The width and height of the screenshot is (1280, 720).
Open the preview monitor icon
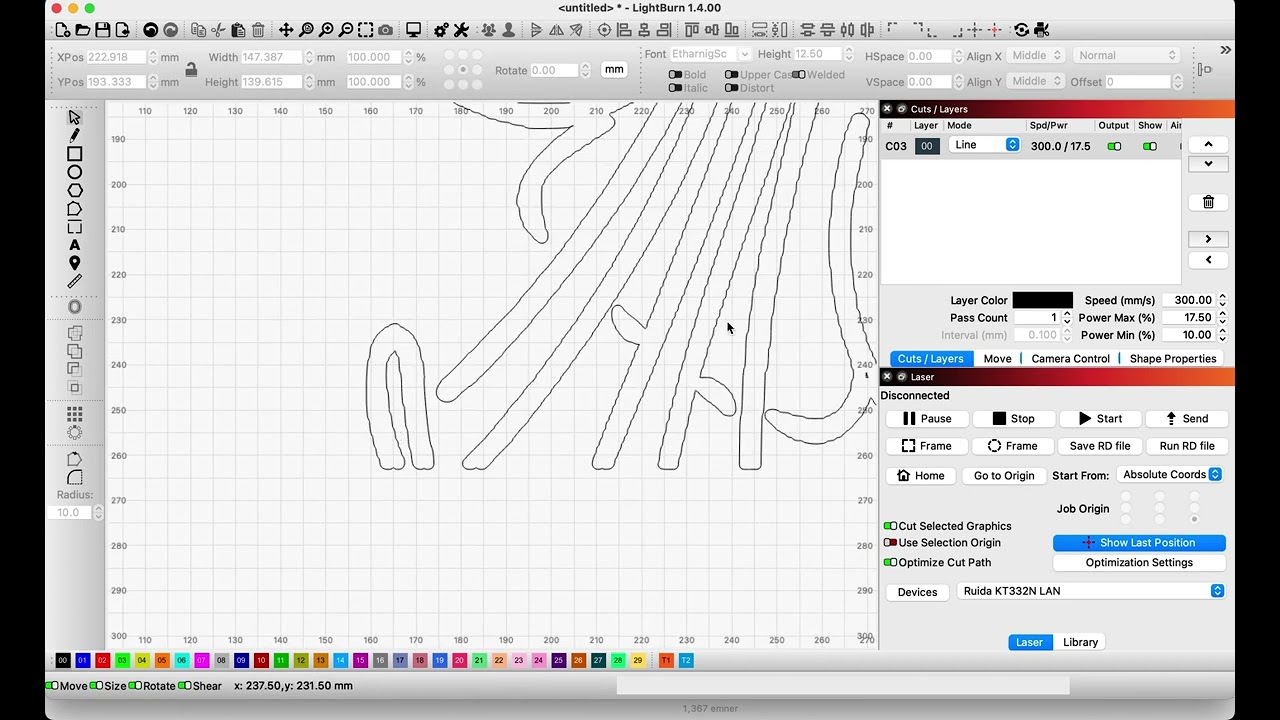tap(413, 30)
